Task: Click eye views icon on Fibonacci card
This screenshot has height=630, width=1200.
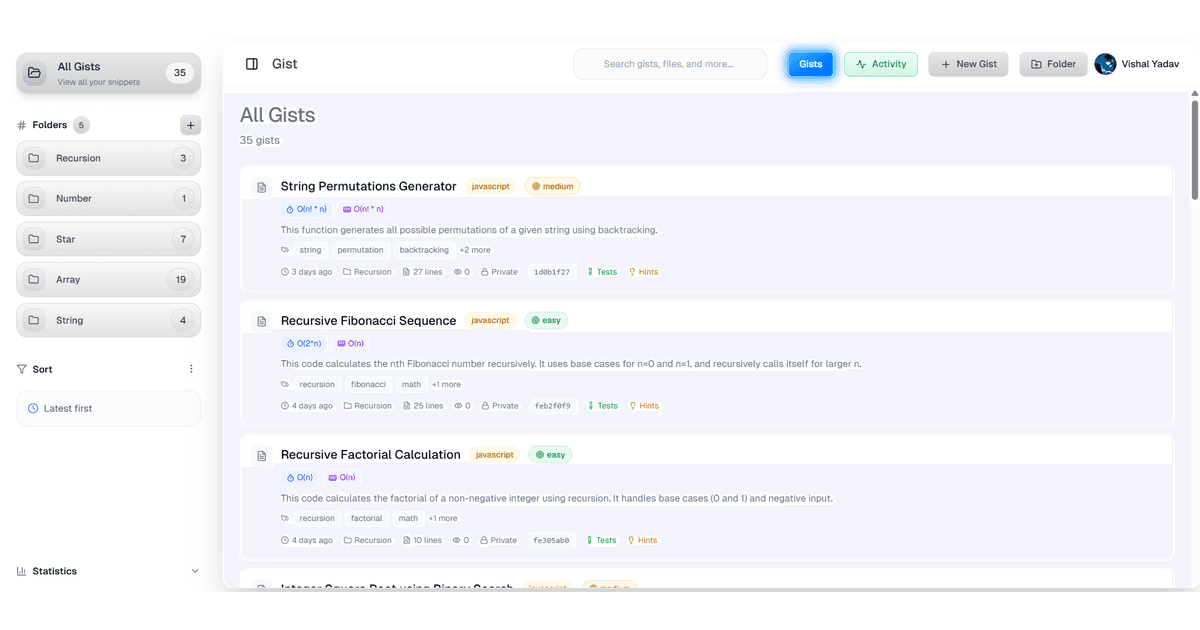Action: coord(457,406)
